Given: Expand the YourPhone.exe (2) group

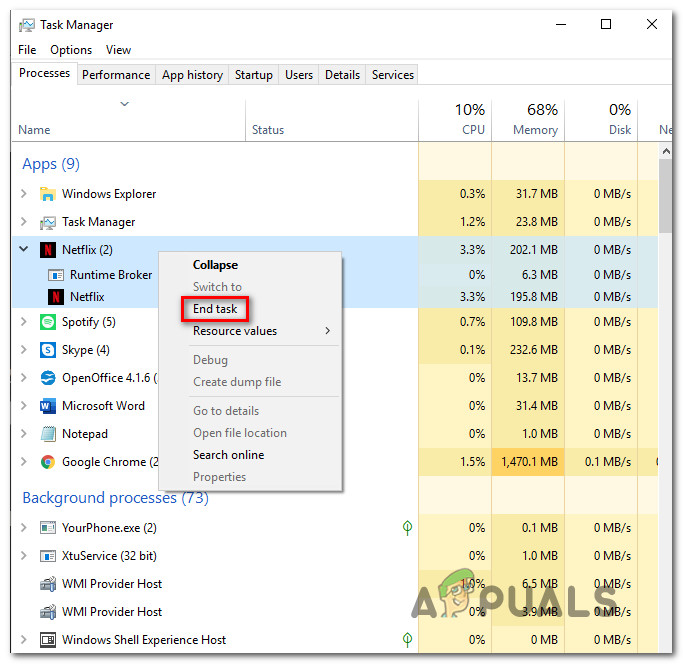Looking at the screenshot, I should (24, 528).
